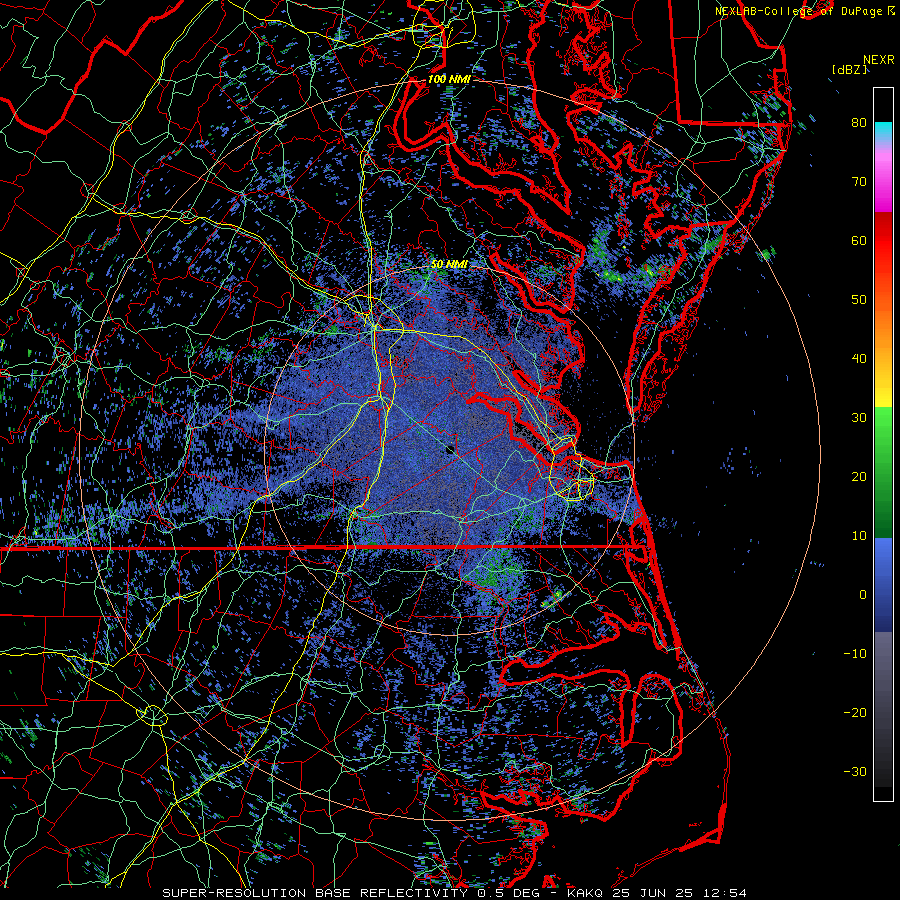
Task: Click the NEXLAB-College of DuPage watermark text
Action: click(x=806, y=11)
